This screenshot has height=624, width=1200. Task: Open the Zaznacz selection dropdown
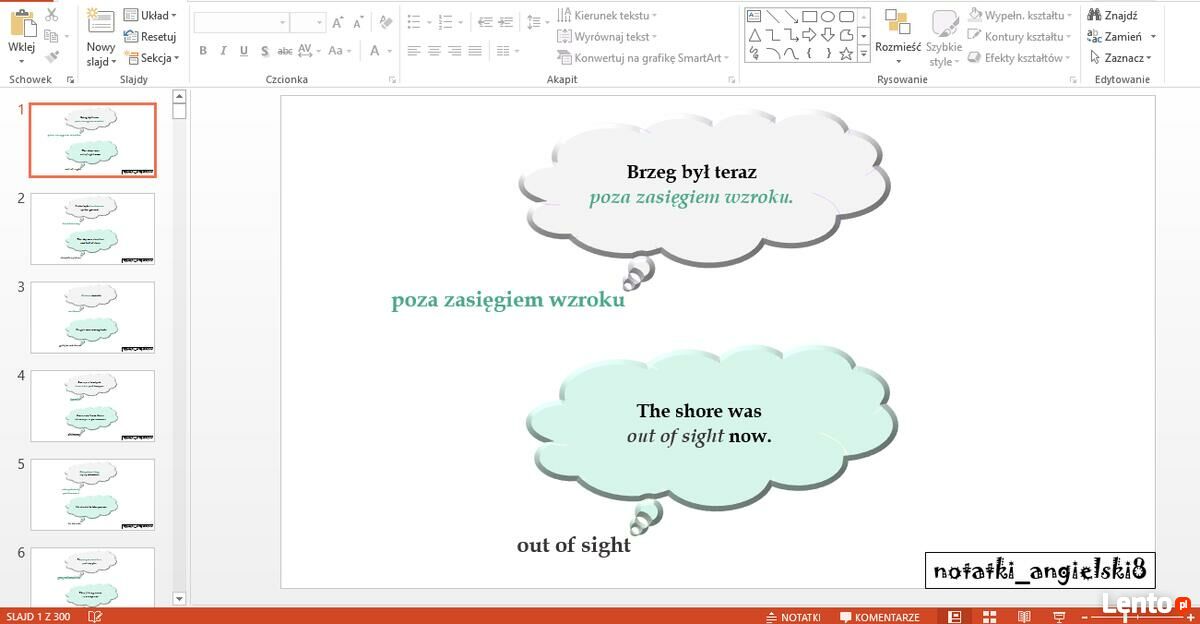1123,58
